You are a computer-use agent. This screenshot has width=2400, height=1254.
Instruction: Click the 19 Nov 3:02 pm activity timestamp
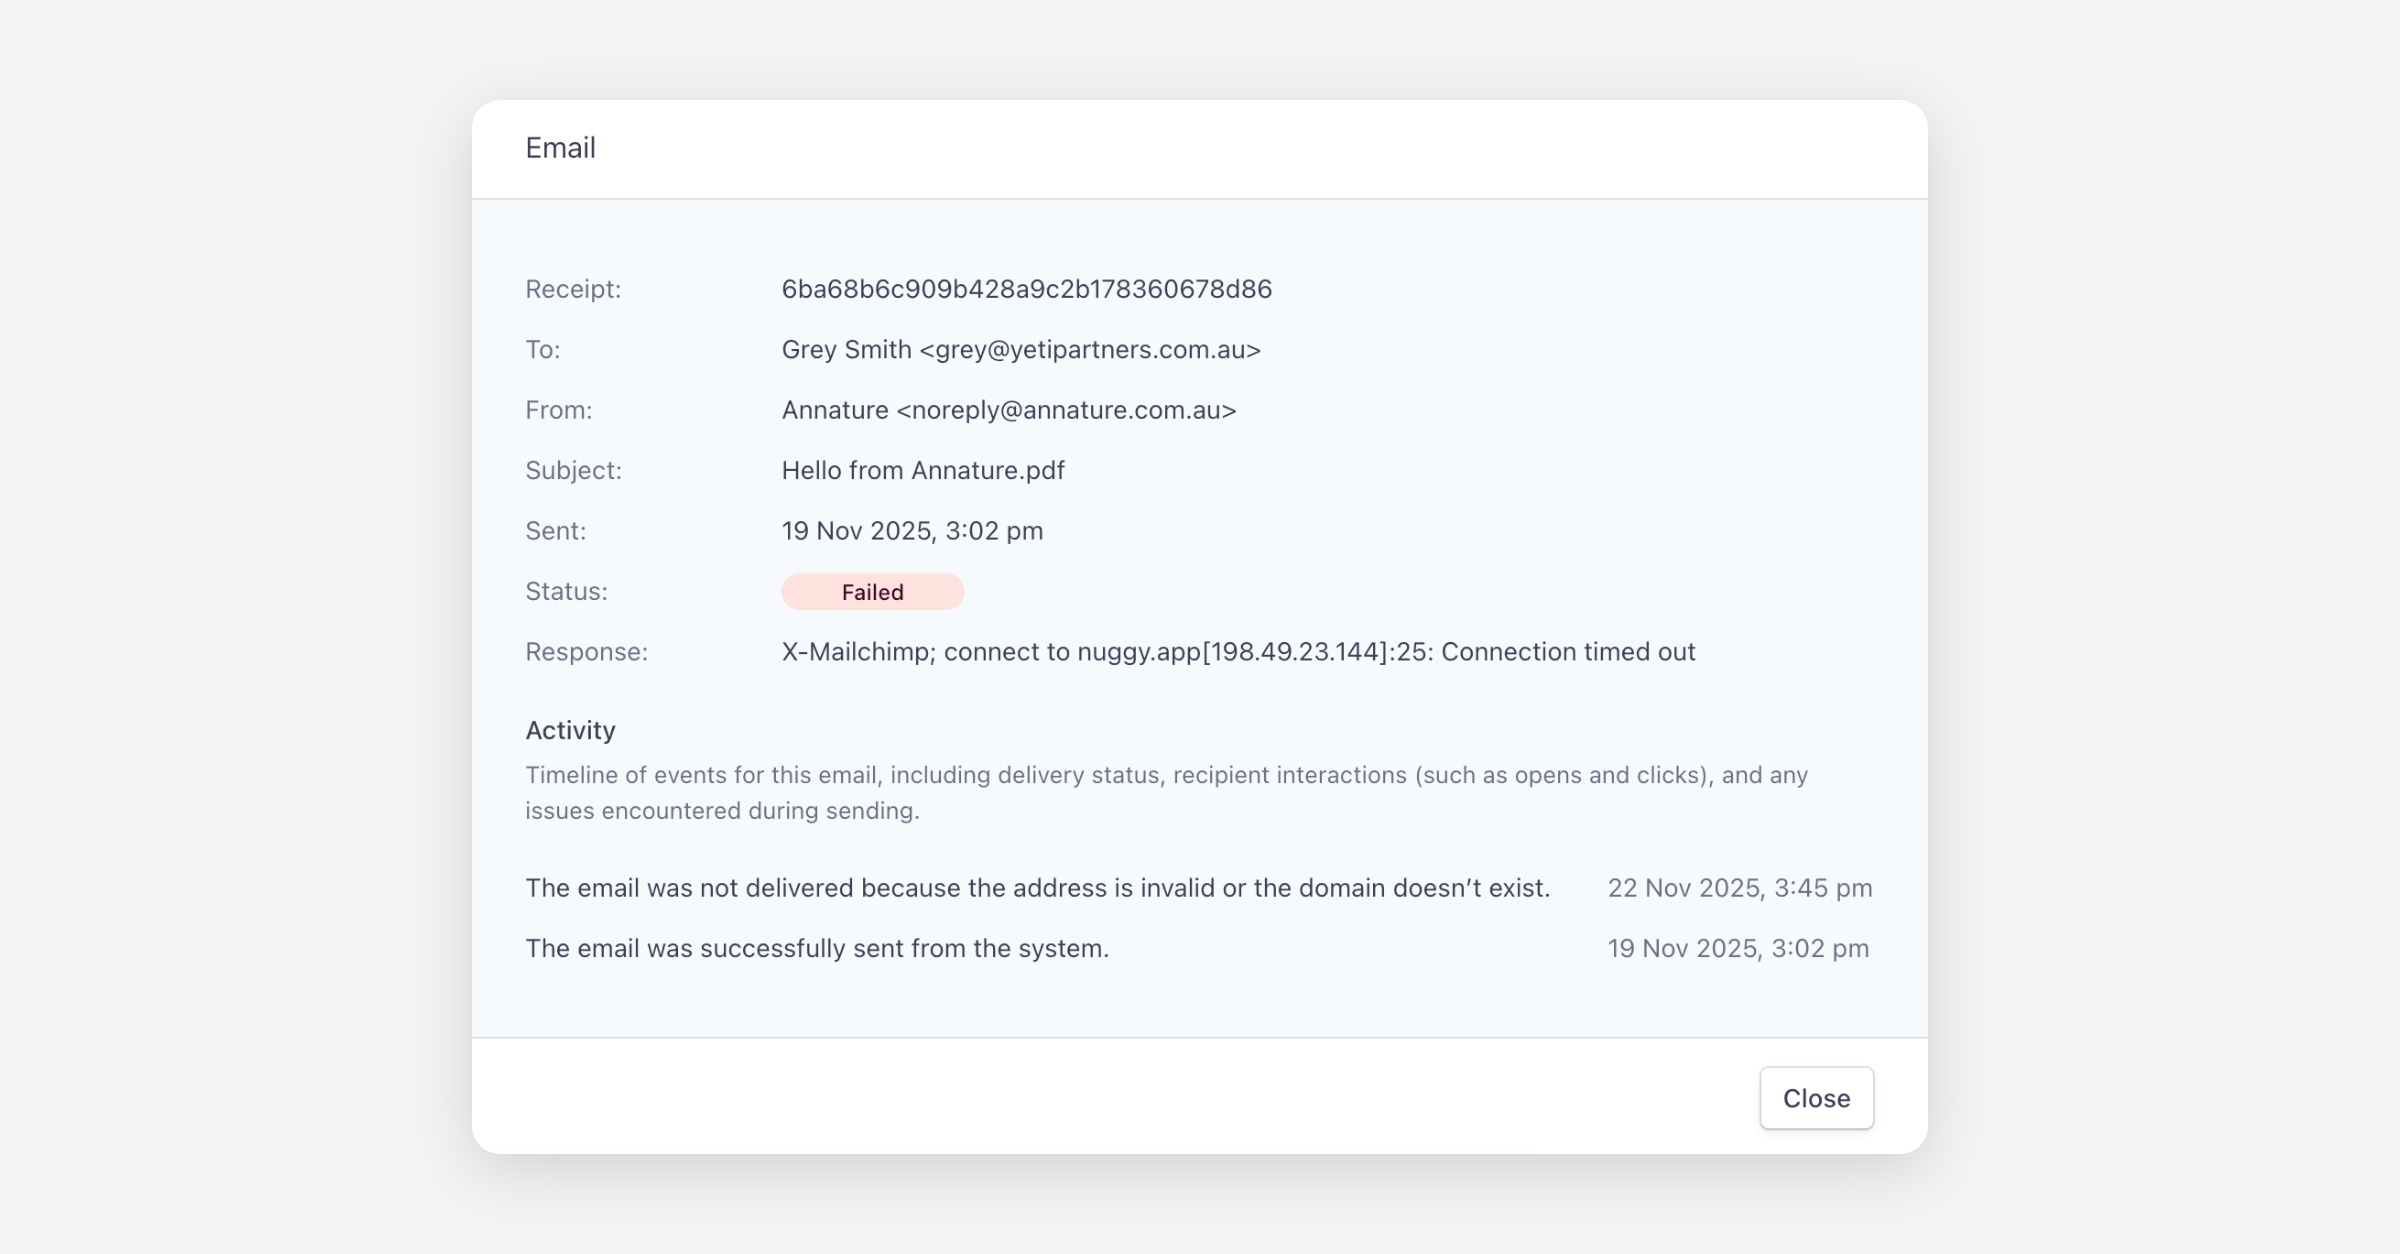coord(1737,948)
